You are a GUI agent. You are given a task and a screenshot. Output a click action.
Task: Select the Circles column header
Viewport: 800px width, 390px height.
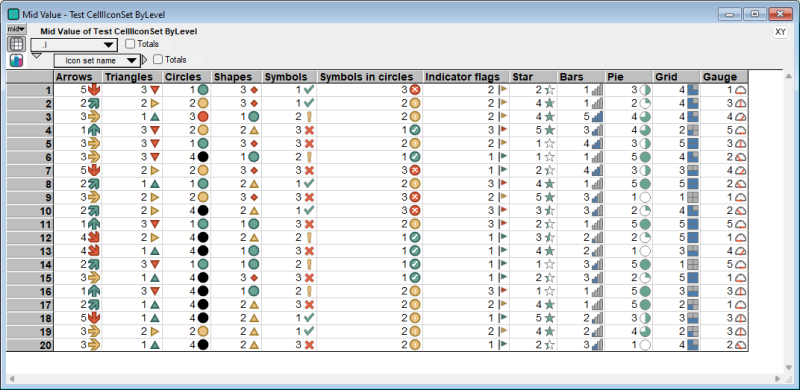point(187,77)
